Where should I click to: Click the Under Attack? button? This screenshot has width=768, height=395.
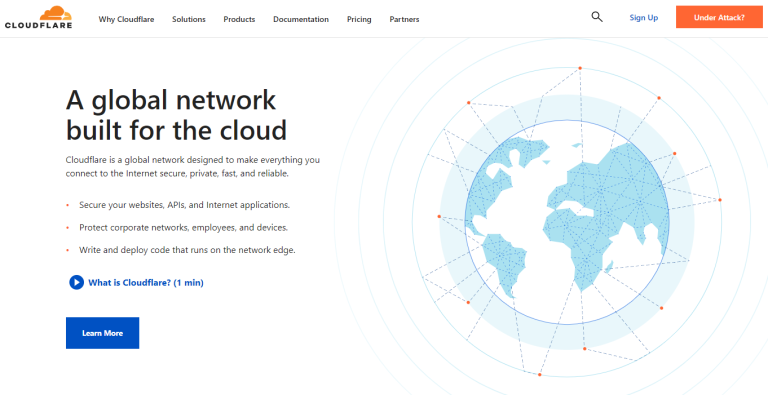point(719,17)
